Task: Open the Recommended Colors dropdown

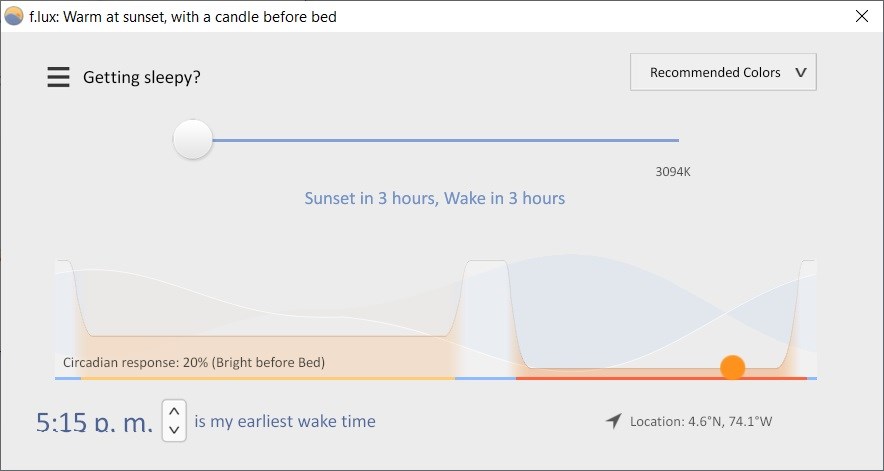Action: point(723,72)
